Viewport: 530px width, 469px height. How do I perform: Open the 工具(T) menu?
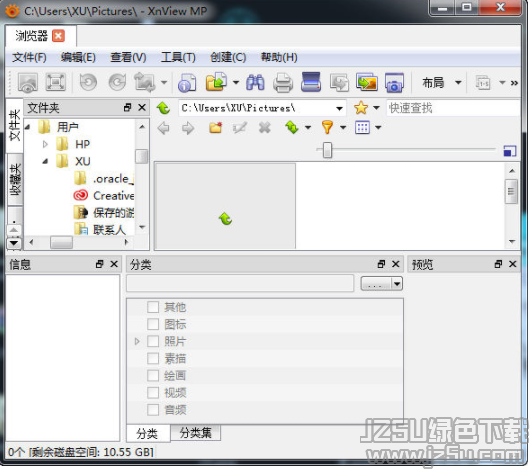[178, 57]
